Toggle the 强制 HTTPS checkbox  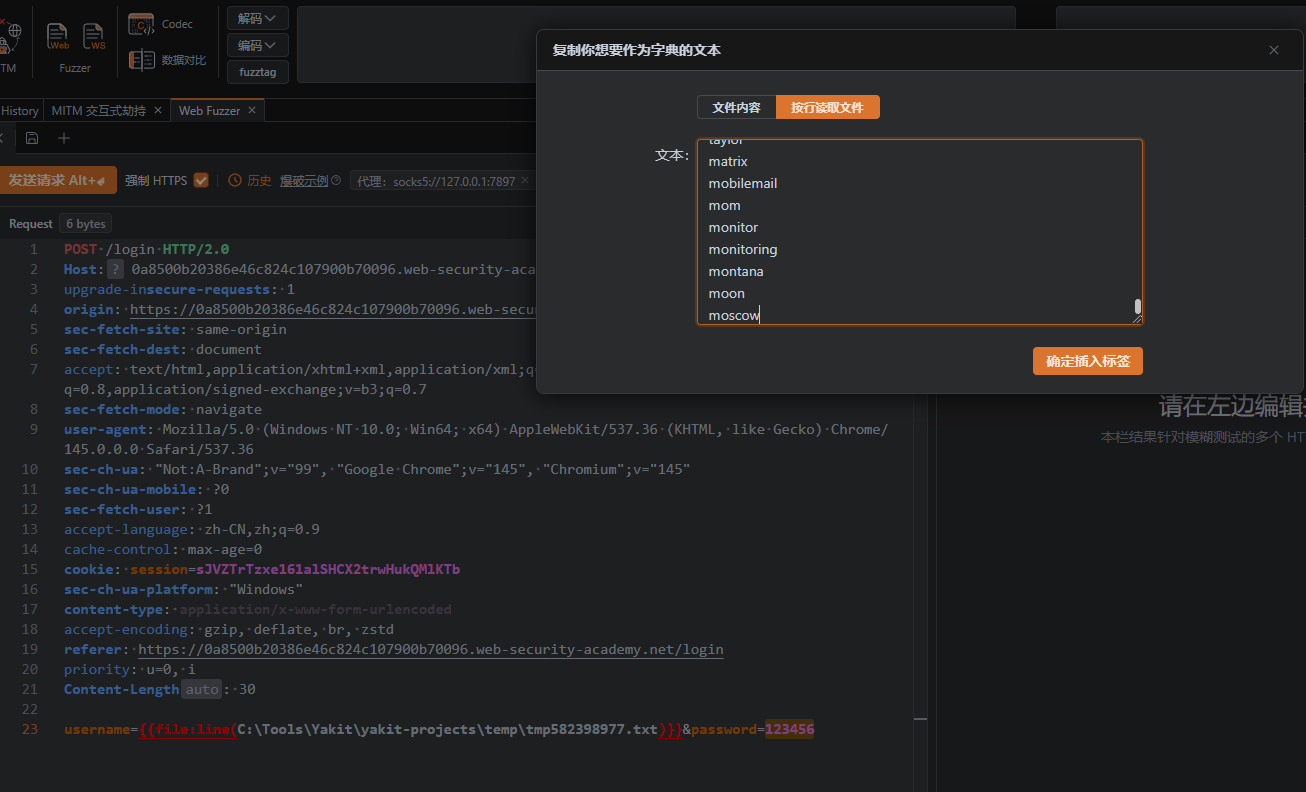201,181
